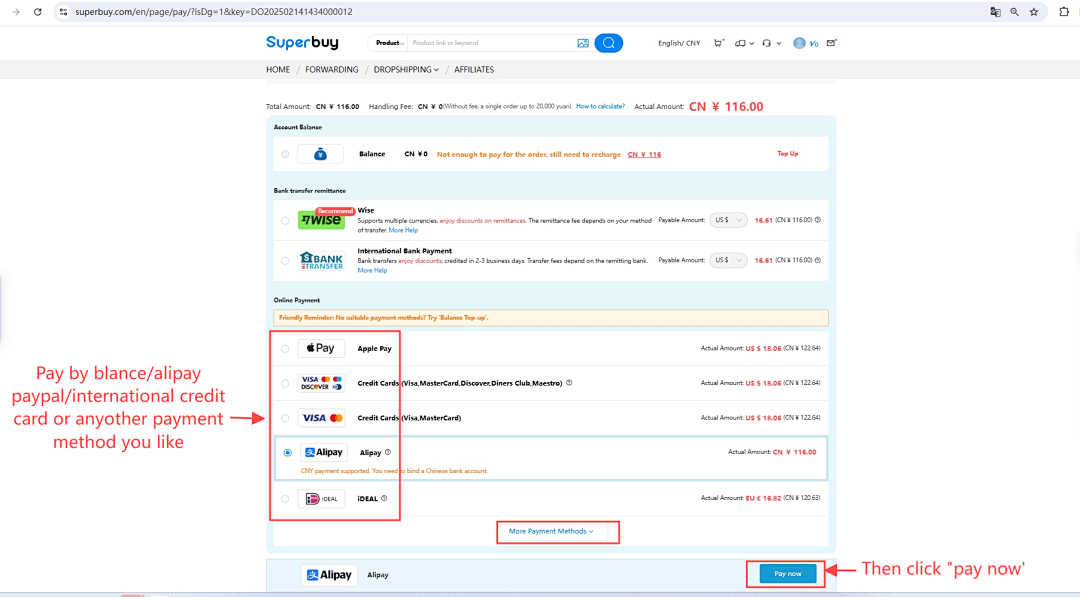1080x597 pixels.
Task: Click the browser zoom magnifier icon
Action: (x=1015, y=12)
